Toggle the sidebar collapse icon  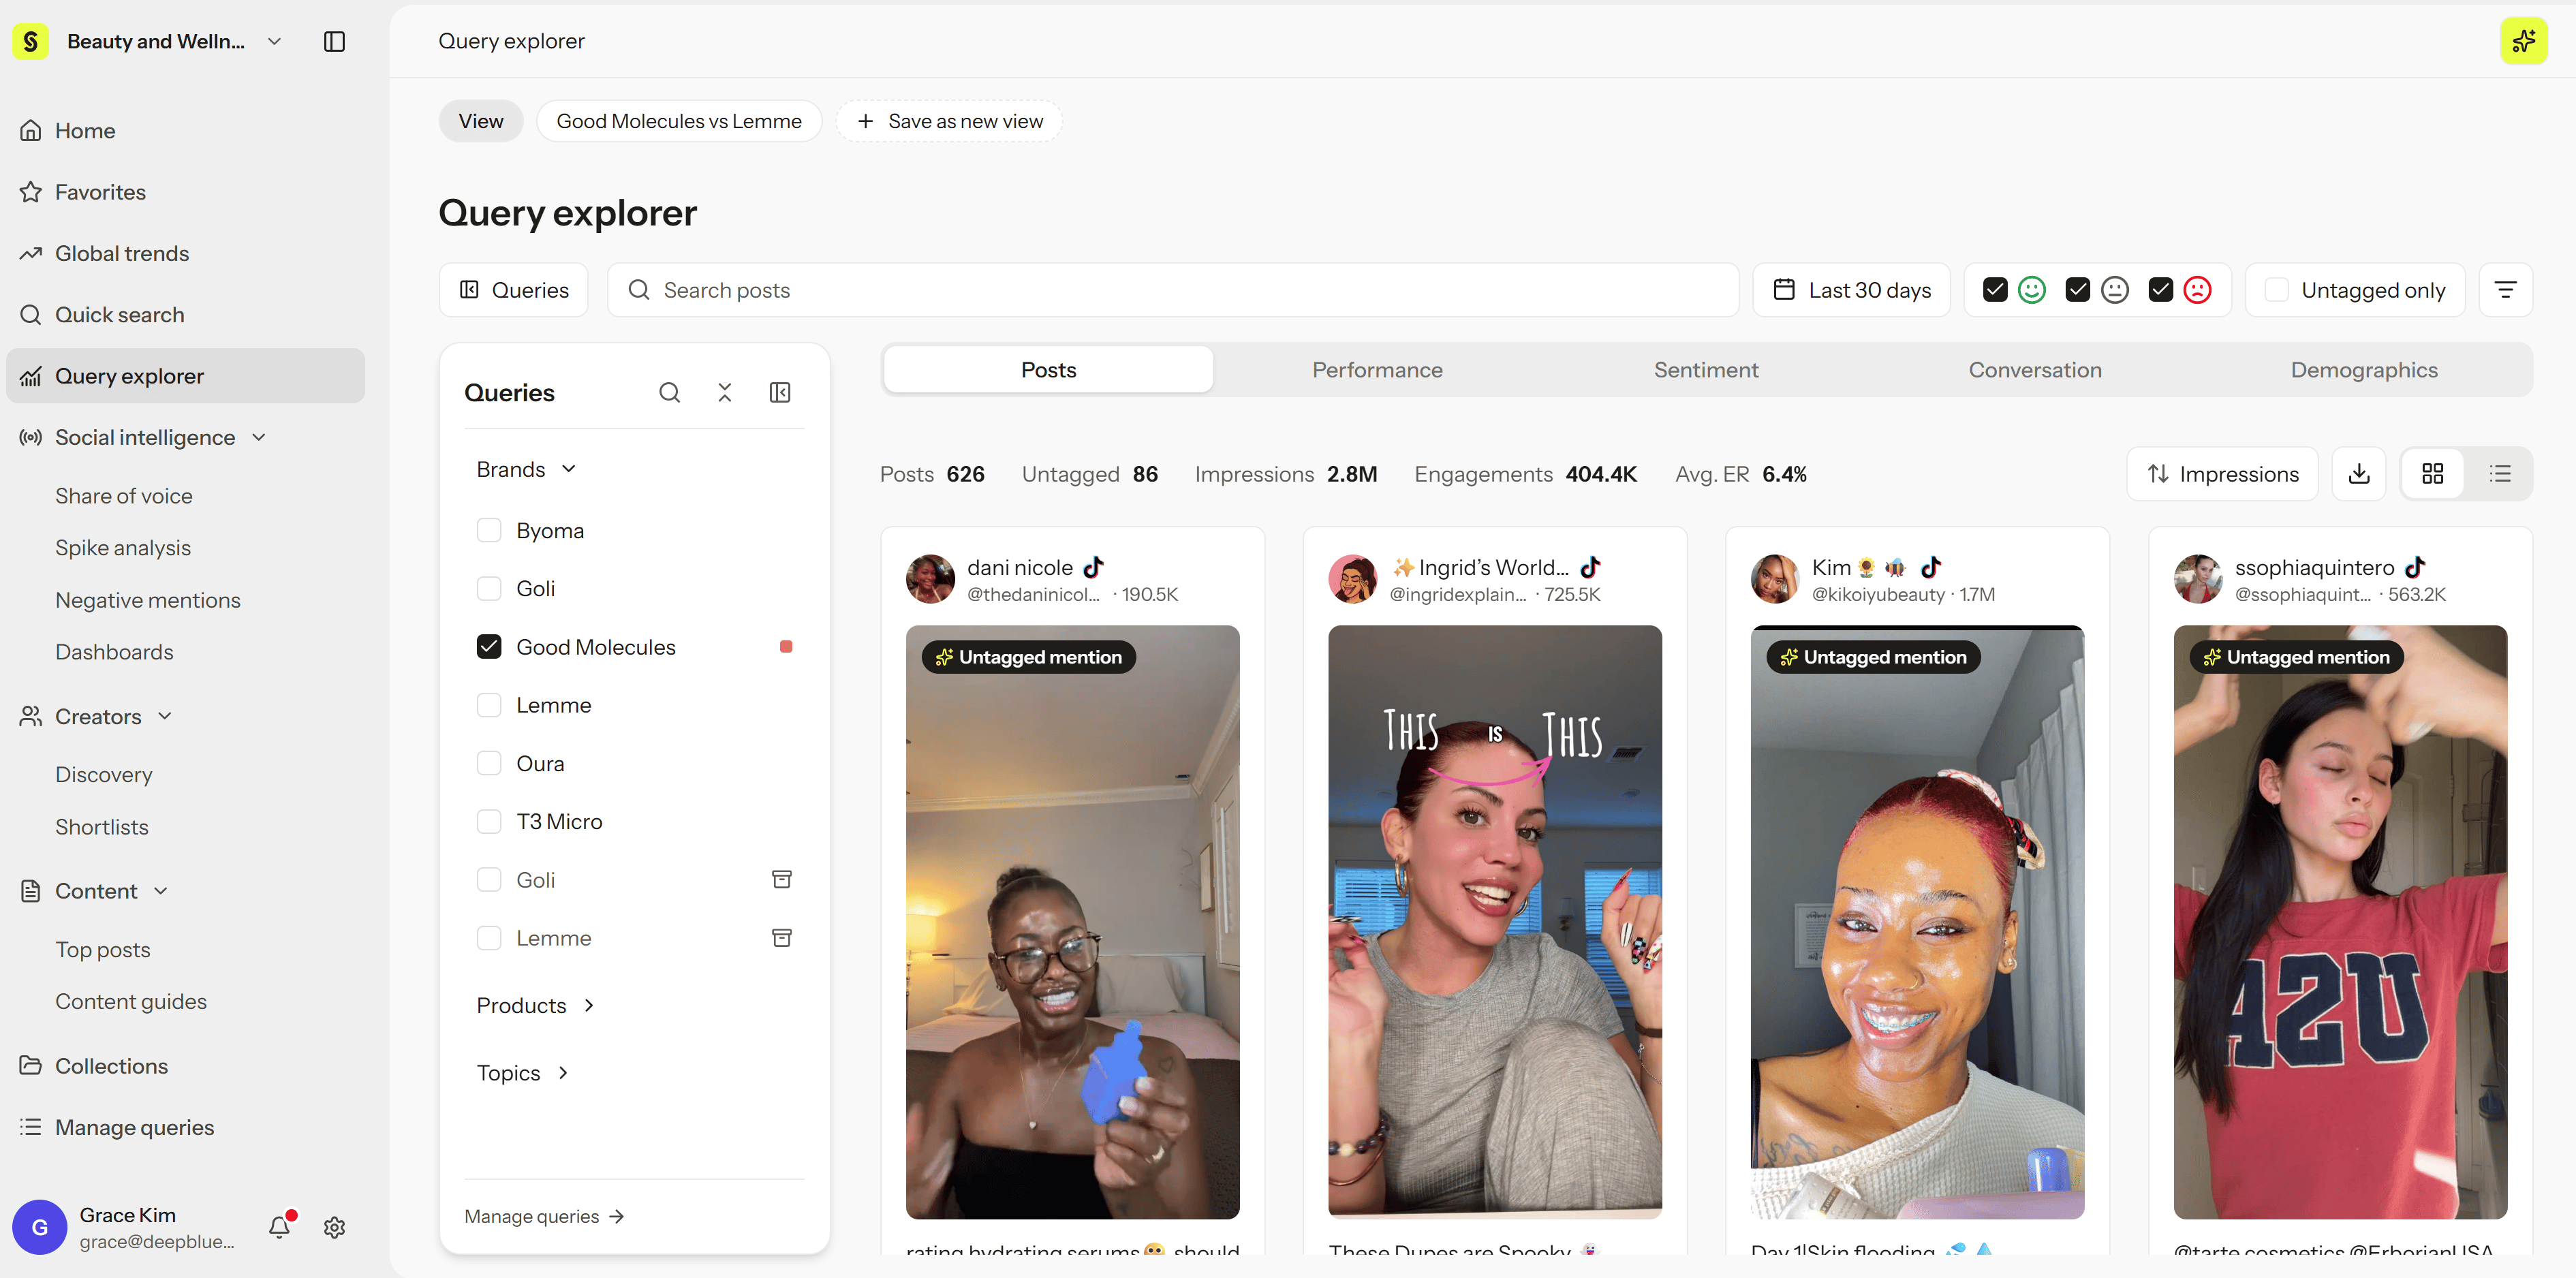coord(335,41)
